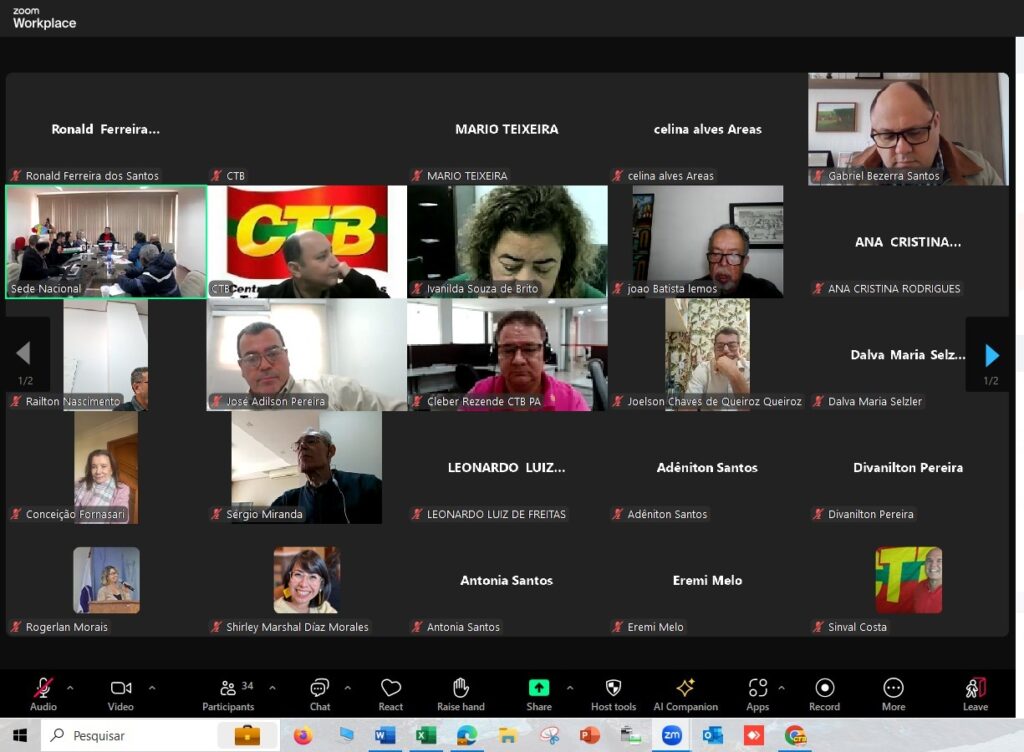1024x752 pixels.
Task: Select joao Batista lemos video tile
Action: pos(708,242)
